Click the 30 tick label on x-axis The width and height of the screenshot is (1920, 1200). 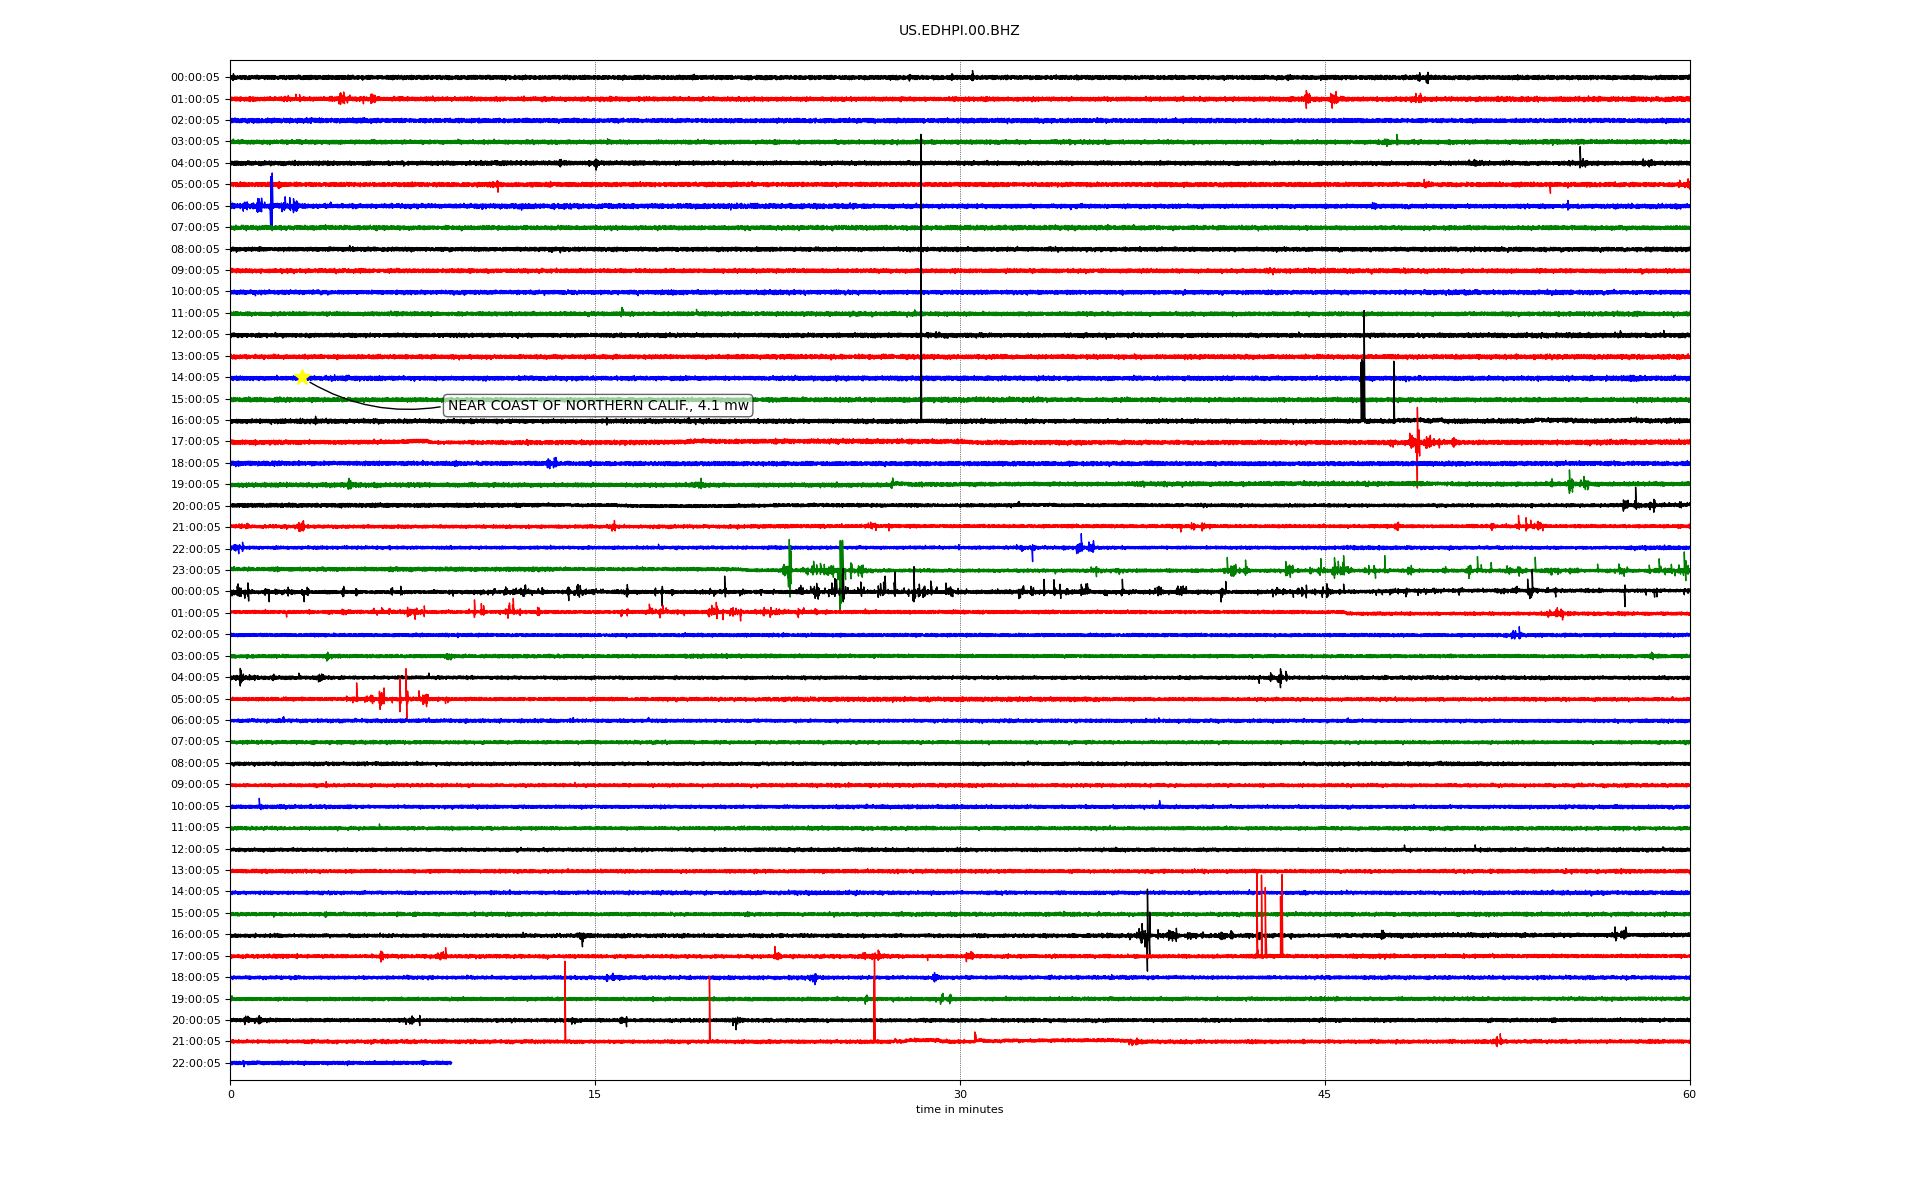[960, 1094]
